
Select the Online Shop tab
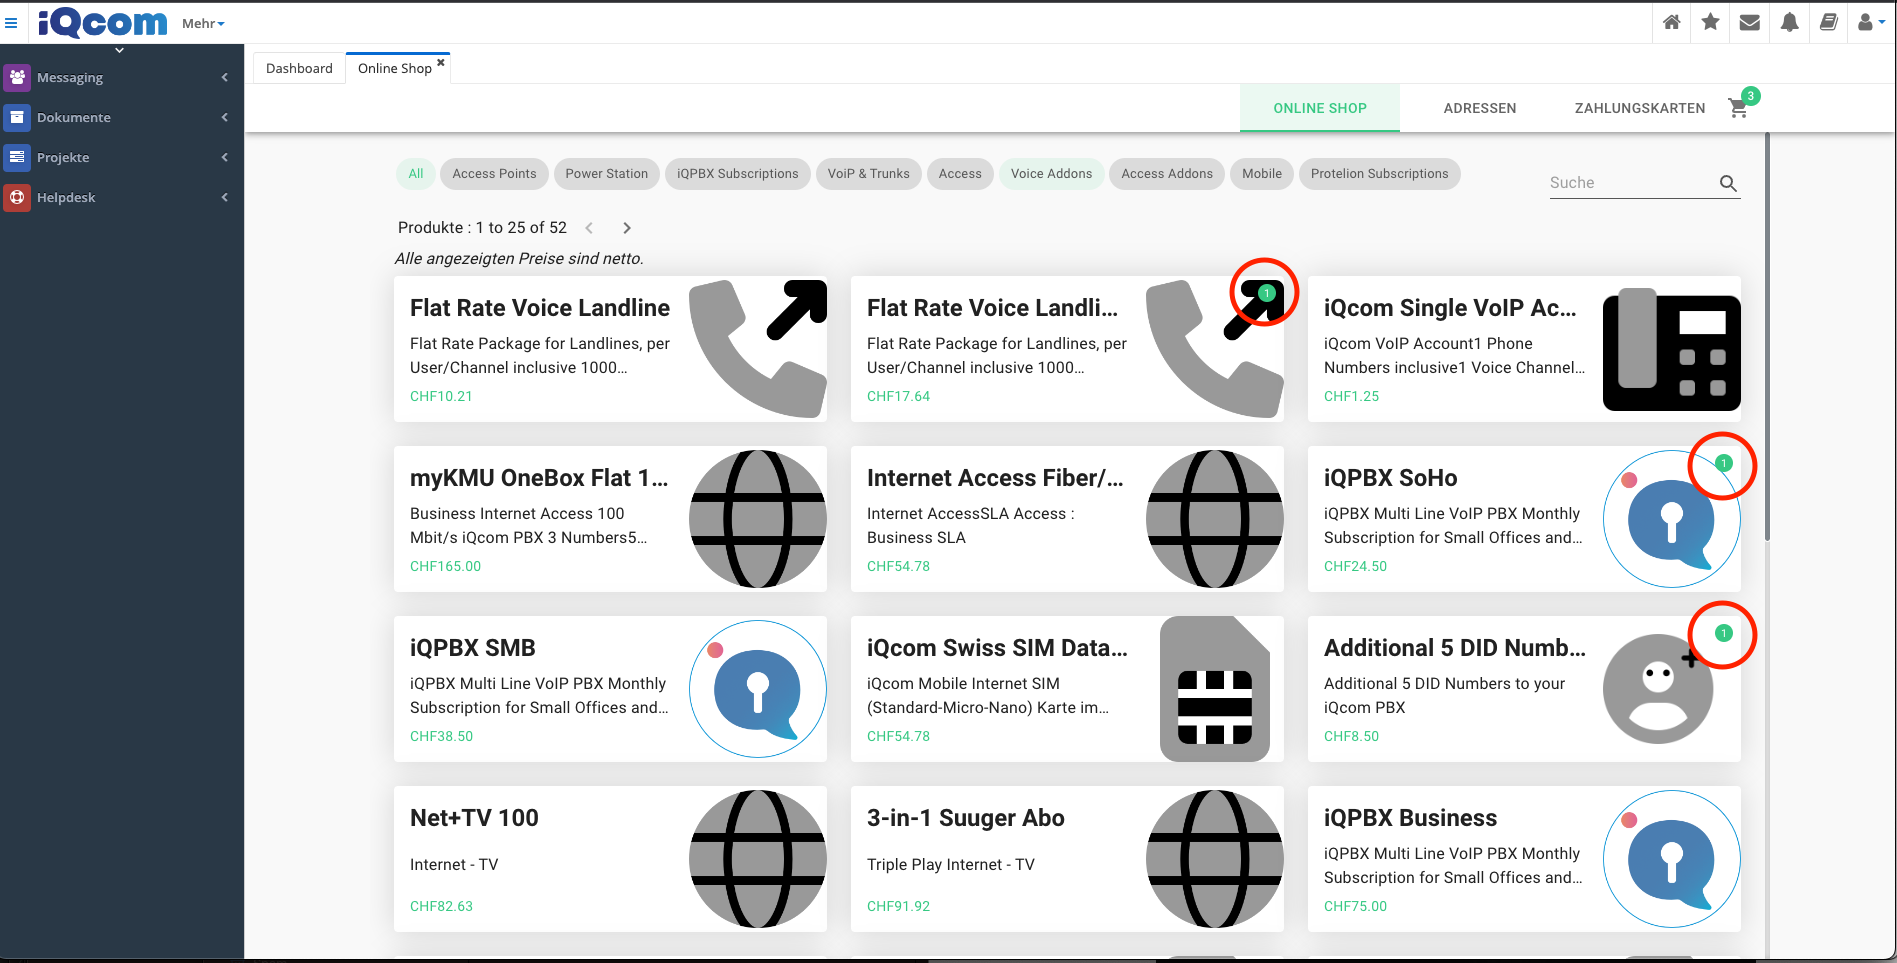395,68
